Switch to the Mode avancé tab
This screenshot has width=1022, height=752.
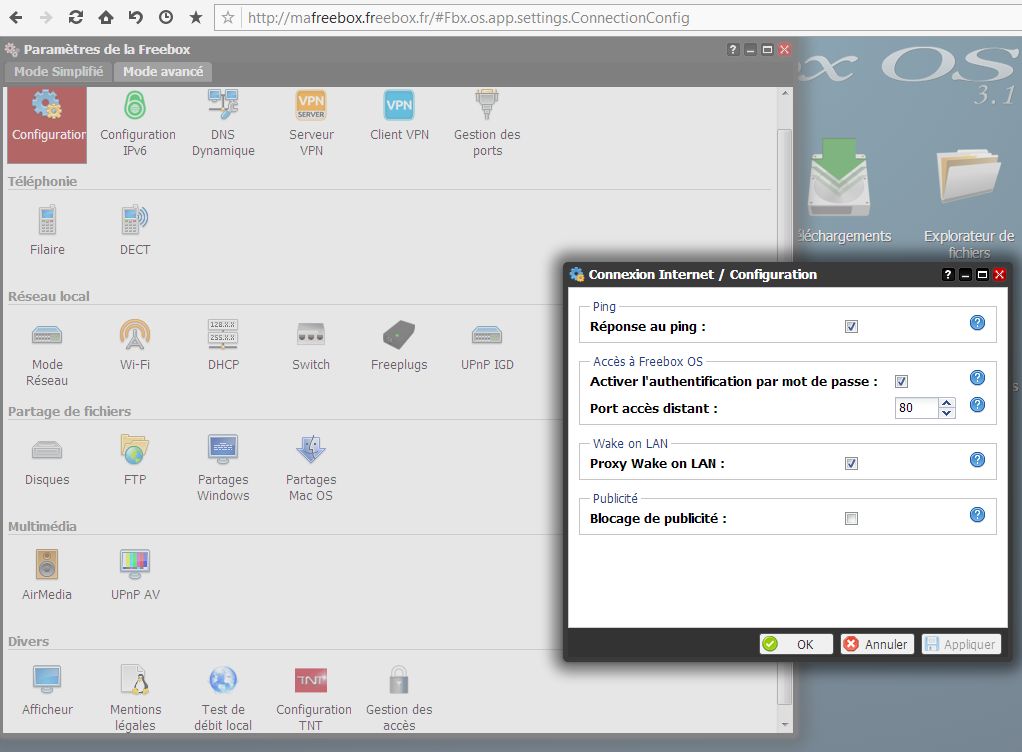coord(163,72)
